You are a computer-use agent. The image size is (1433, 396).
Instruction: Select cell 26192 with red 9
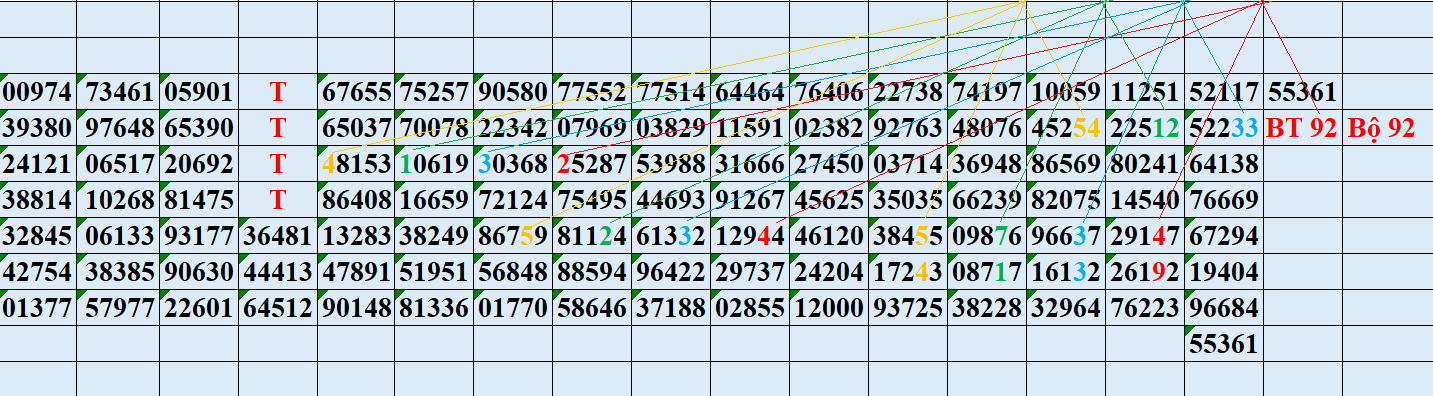1145,272
